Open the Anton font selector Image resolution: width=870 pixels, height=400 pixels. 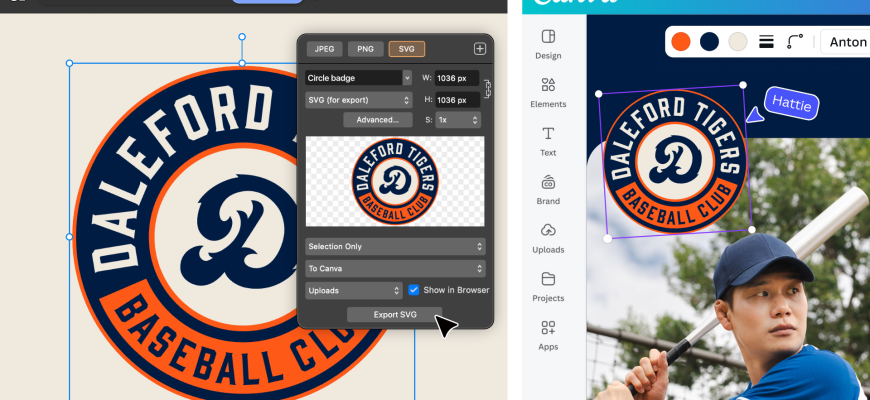(844, 42)
